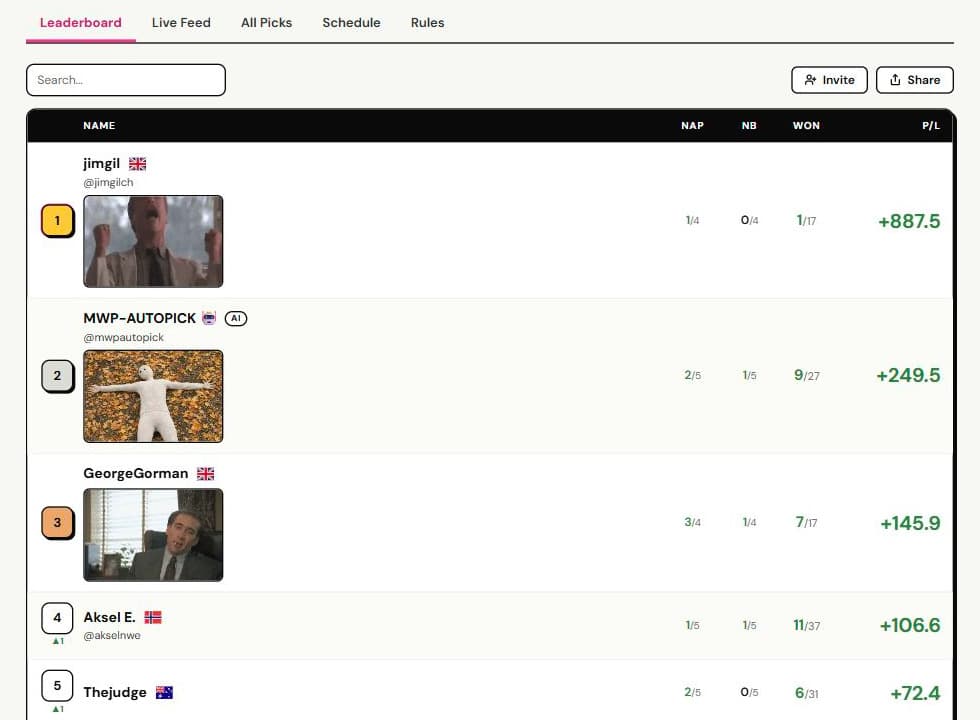Click the UK flag next to jimgil

pyautogui.click(x=138, y=164)
